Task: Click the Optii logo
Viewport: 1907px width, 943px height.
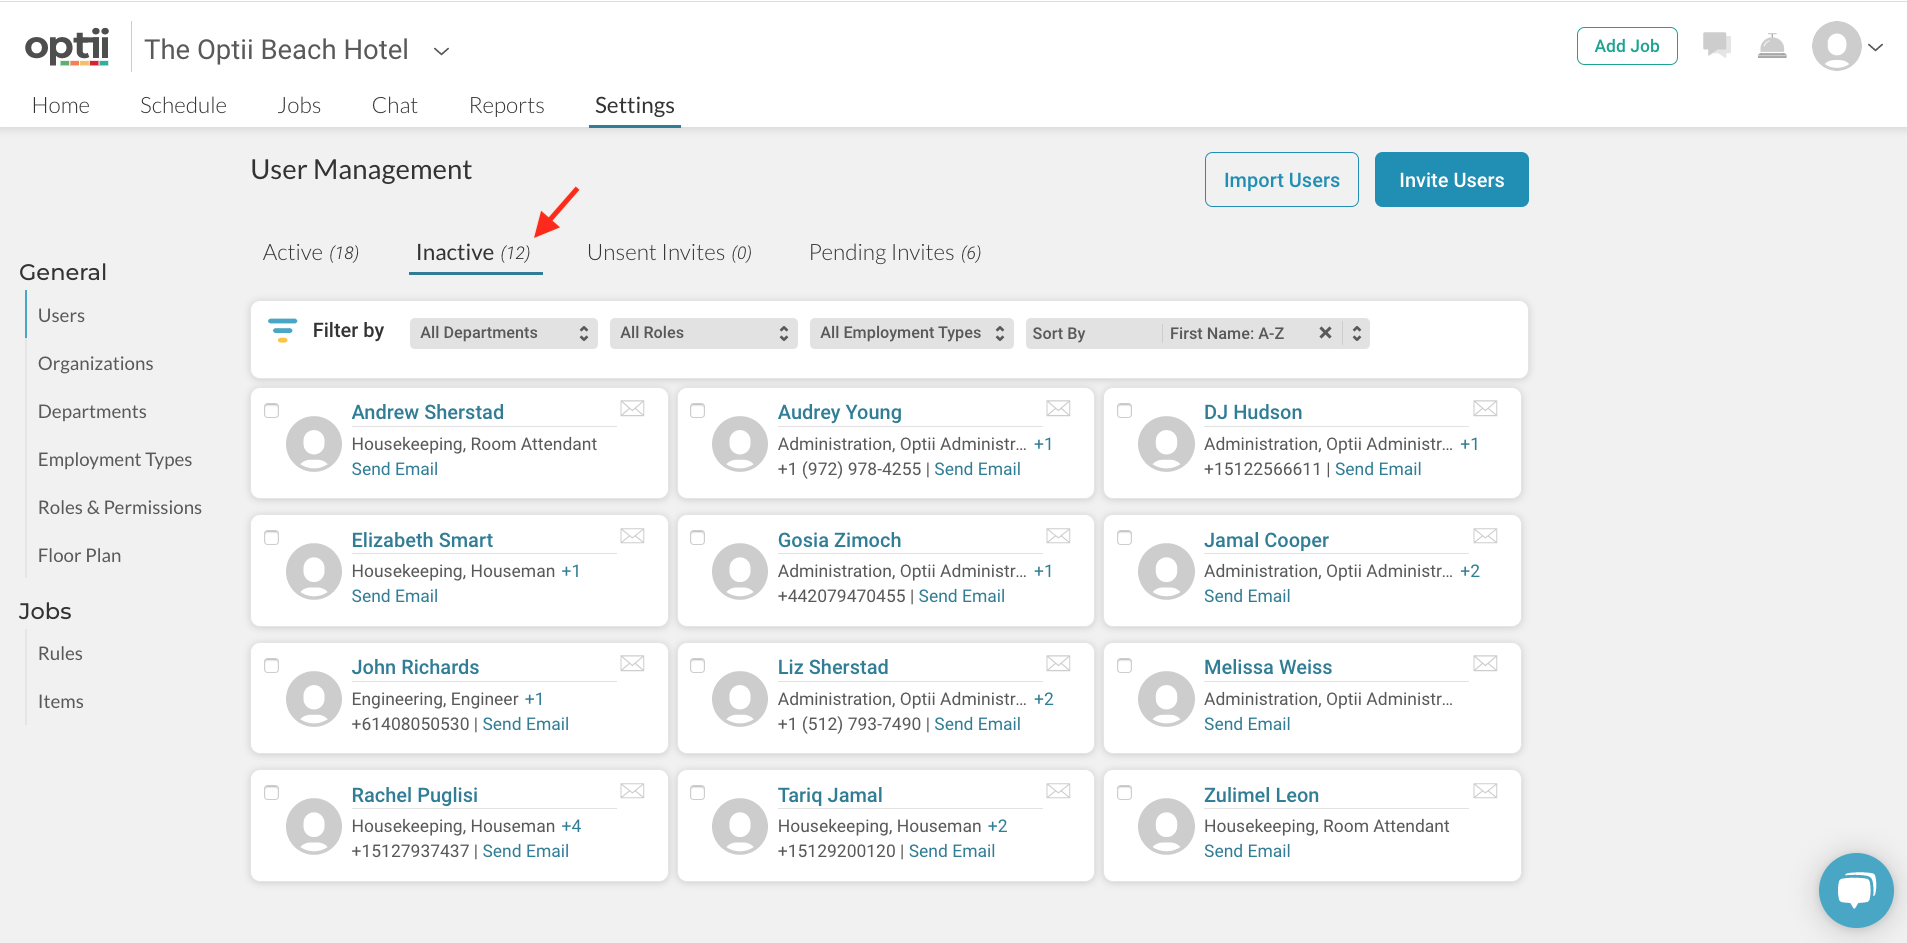Action: (x=67, y=47)
